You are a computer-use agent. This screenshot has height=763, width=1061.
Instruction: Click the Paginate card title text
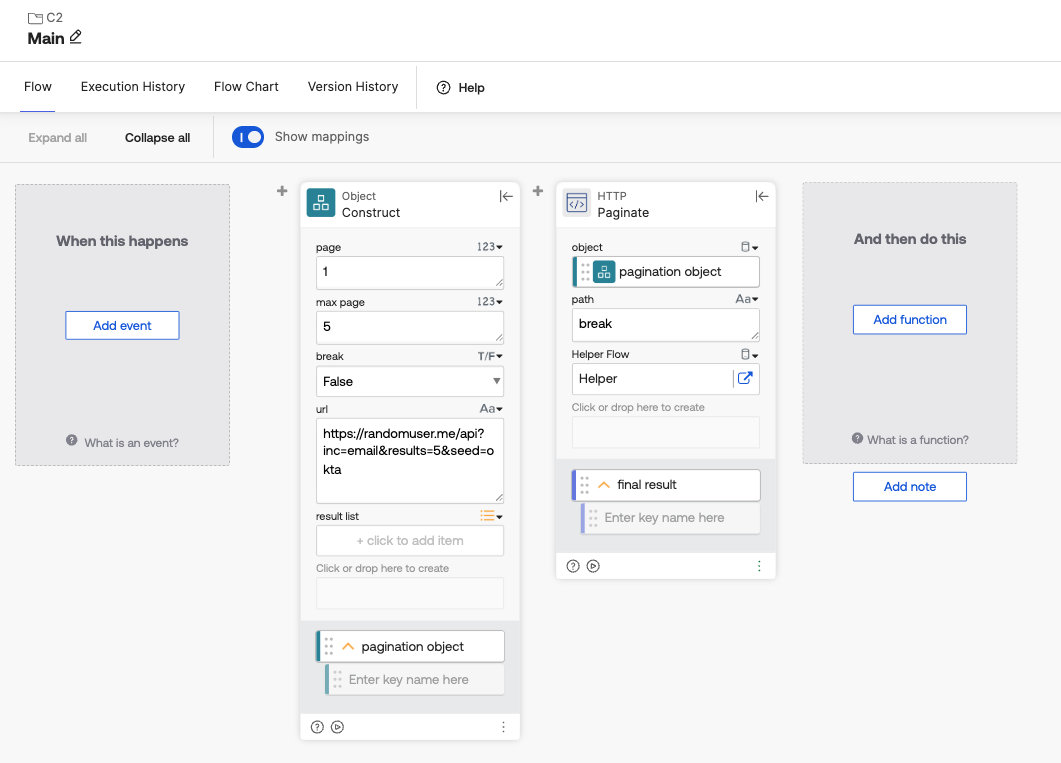(623, 212)
